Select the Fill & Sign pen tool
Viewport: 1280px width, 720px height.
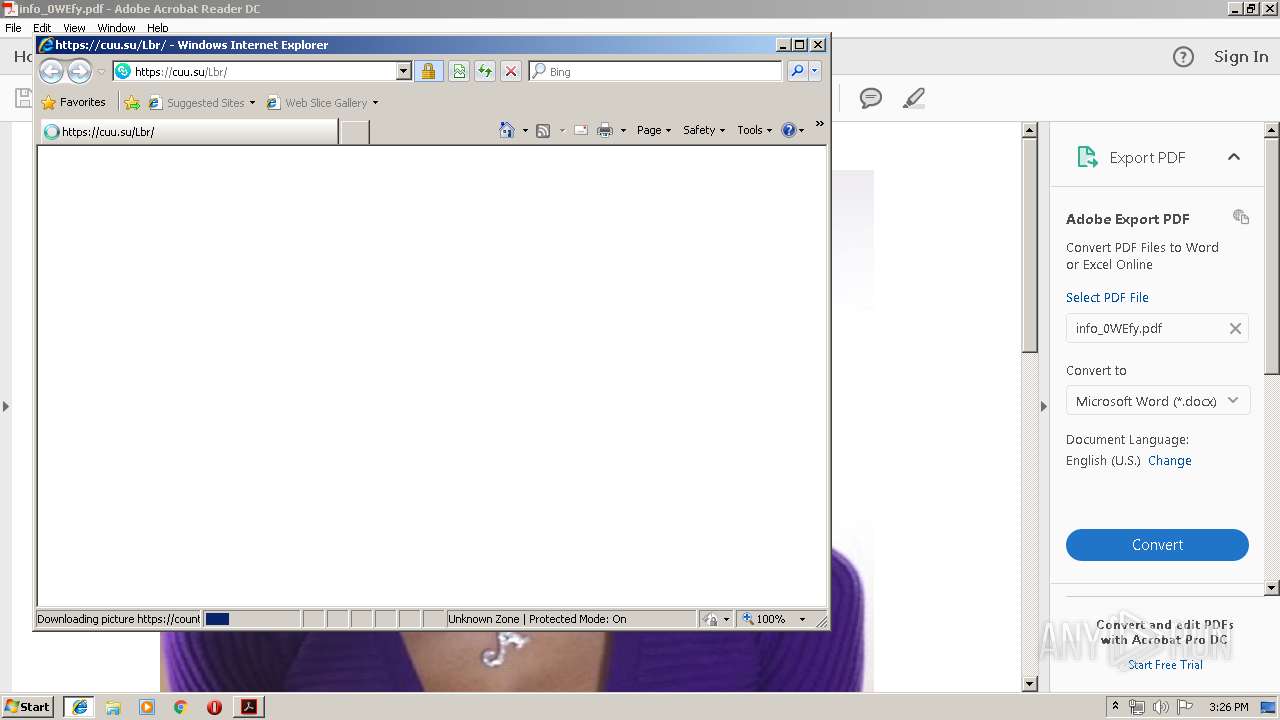(x=913, y=98)
